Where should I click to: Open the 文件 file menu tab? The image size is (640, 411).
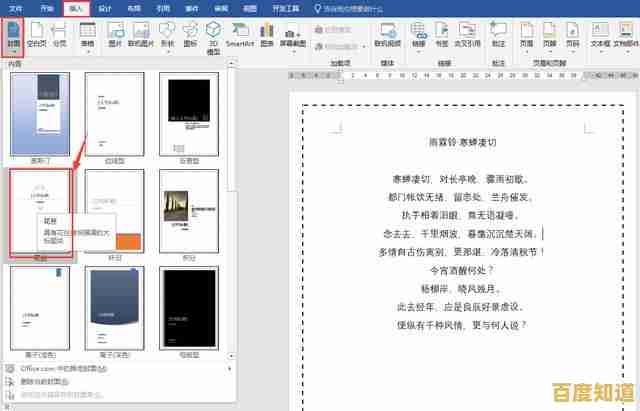tap(17, 7)
